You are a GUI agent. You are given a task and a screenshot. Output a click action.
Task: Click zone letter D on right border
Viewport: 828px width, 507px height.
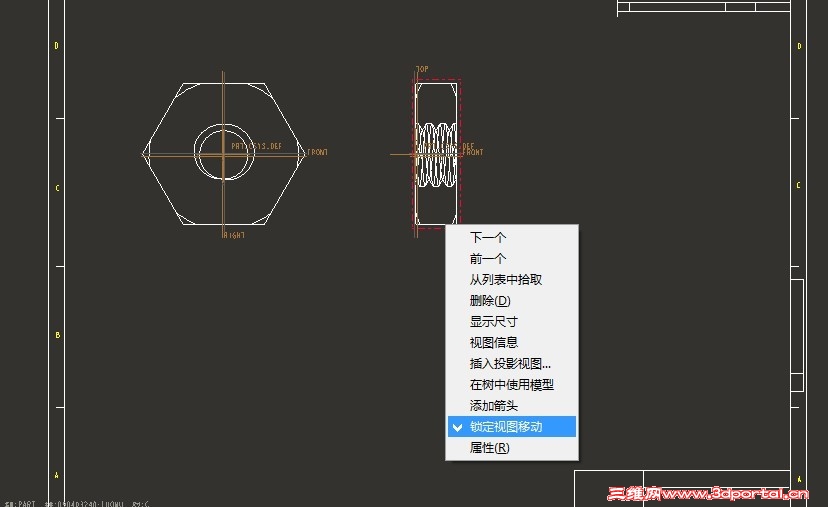799,46
